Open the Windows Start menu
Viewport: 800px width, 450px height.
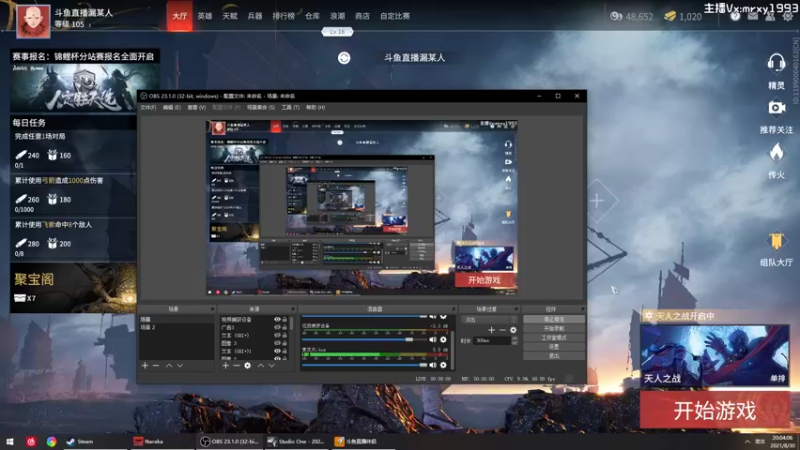10,441
